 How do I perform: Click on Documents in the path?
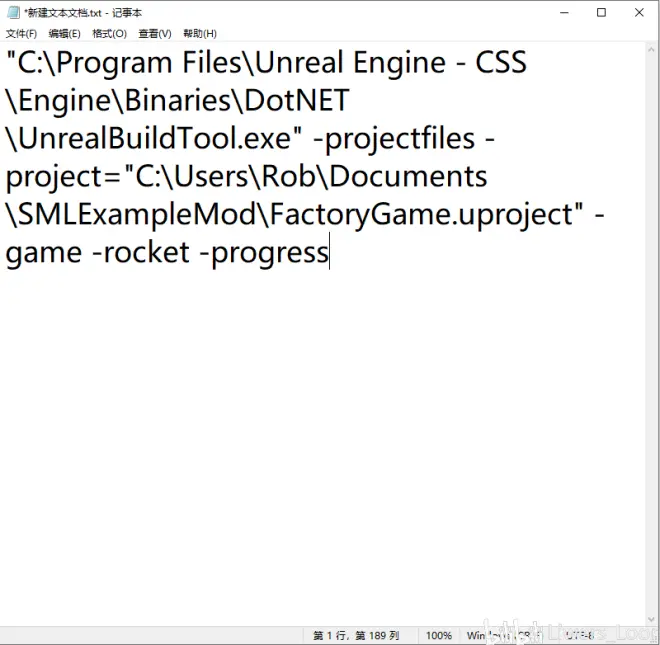tap(408, 176)
